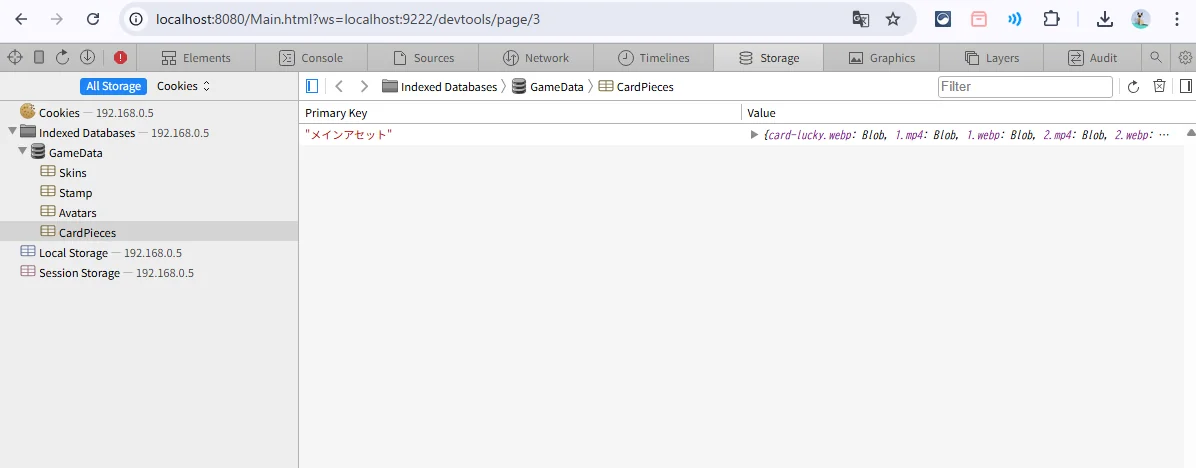Select the Avatars object store

tap(77, 213)
